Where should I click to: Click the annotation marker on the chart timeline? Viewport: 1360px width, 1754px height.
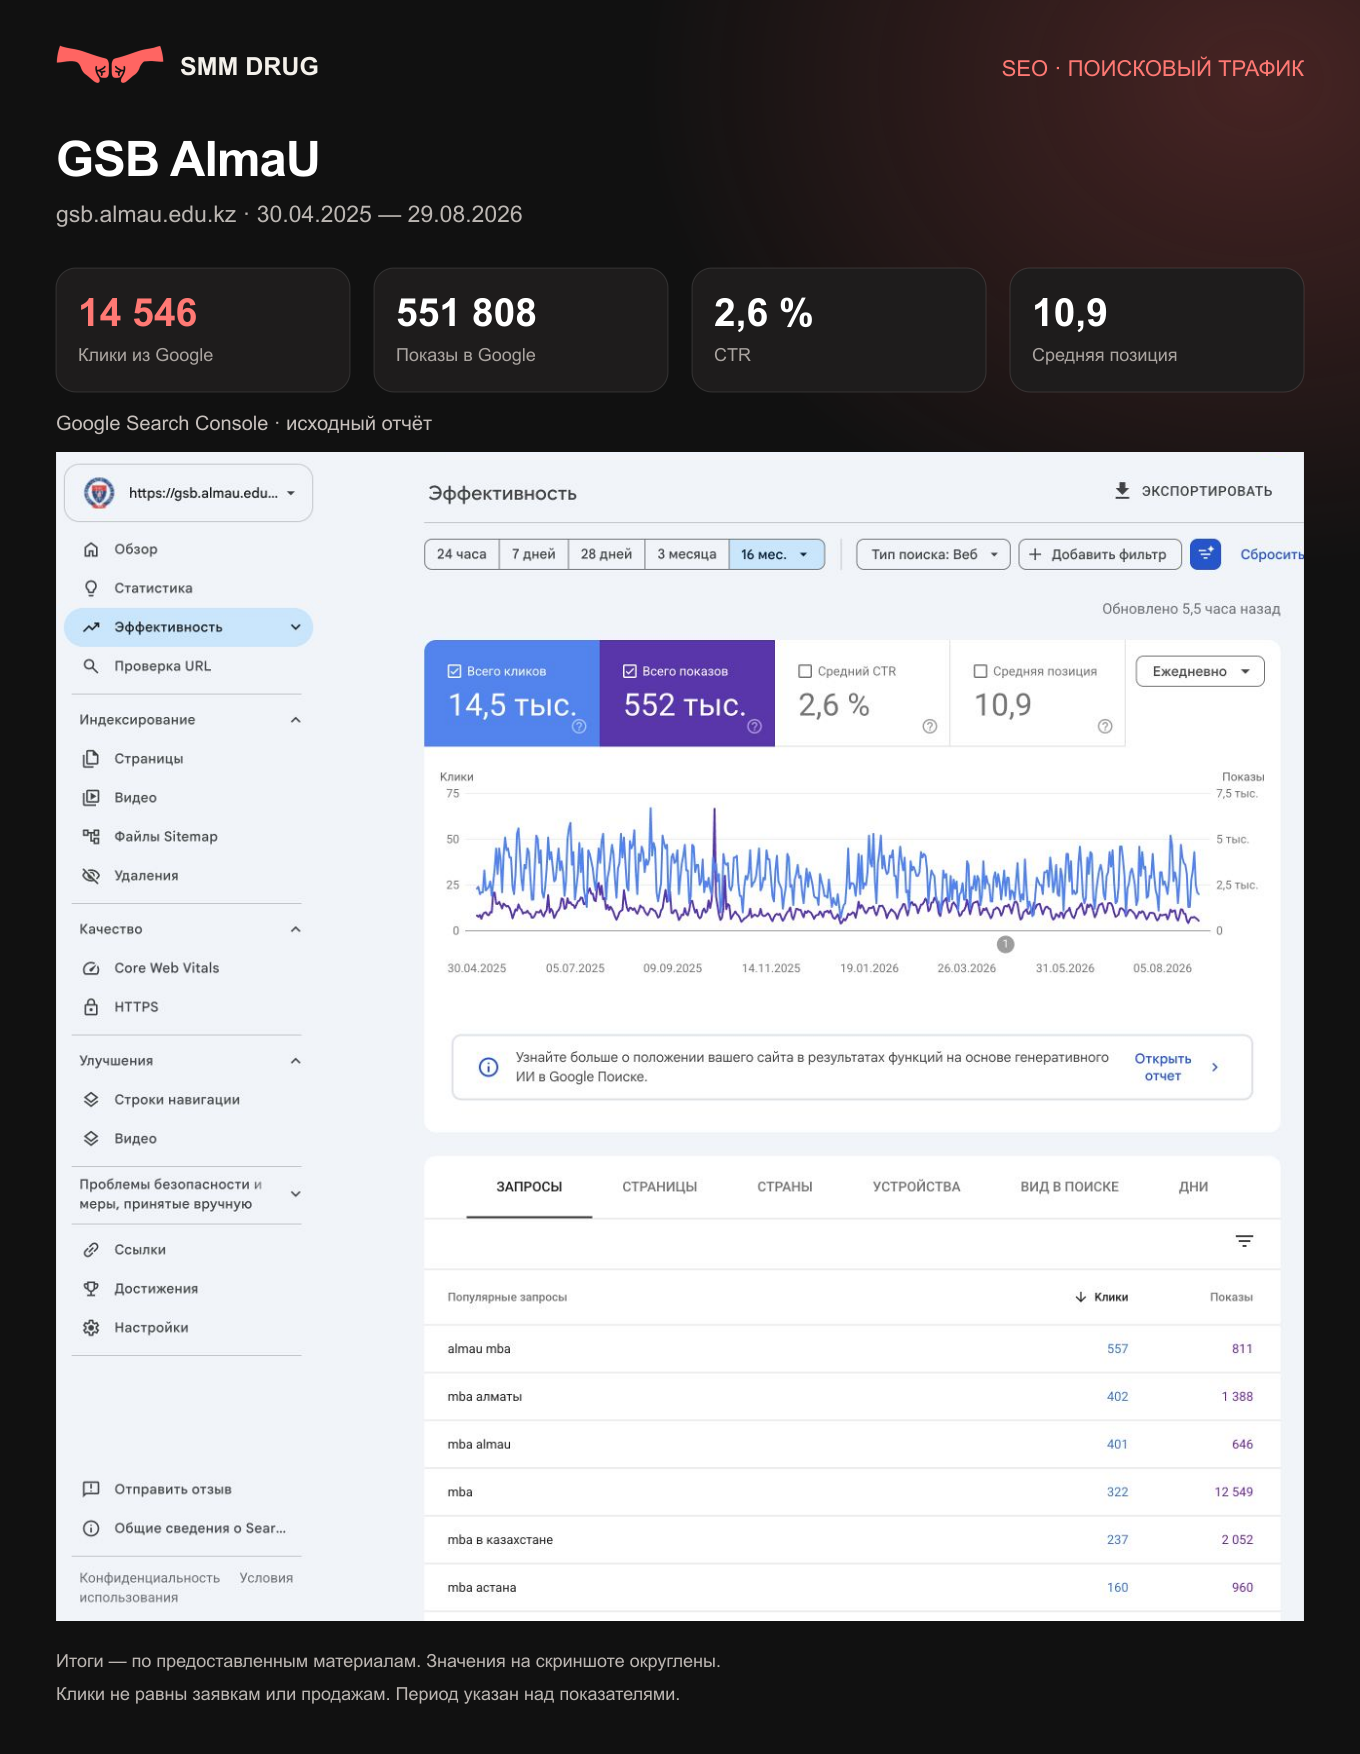1006,944
